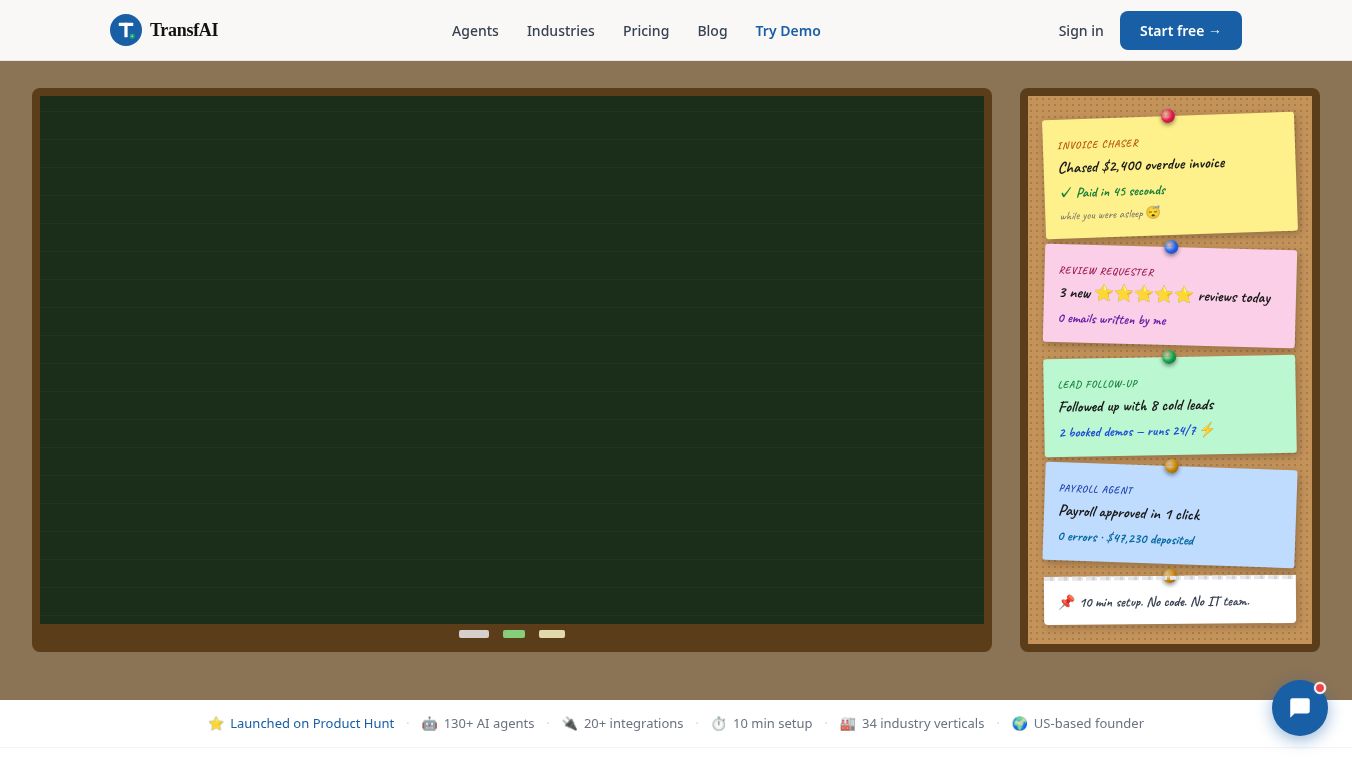Click the green pushpin on Lead Follow-up note
The width and height of the screenshot is (1352, 760).
click(x=1168, y=357)
